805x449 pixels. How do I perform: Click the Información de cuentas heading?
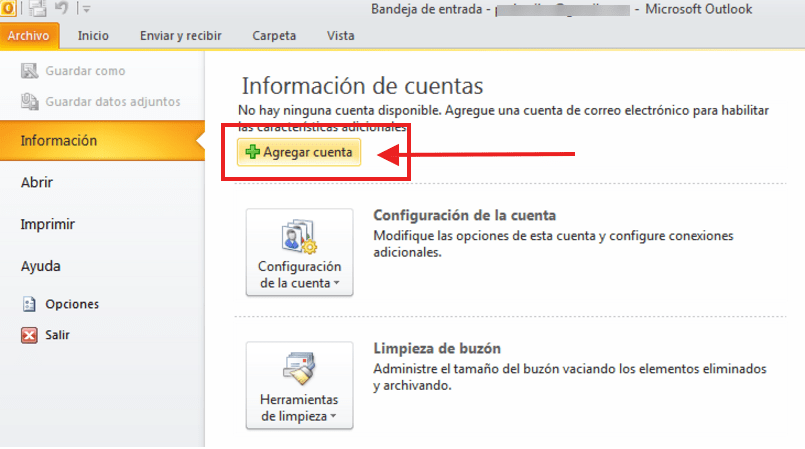pyautogui.click(x=362, y=86)
